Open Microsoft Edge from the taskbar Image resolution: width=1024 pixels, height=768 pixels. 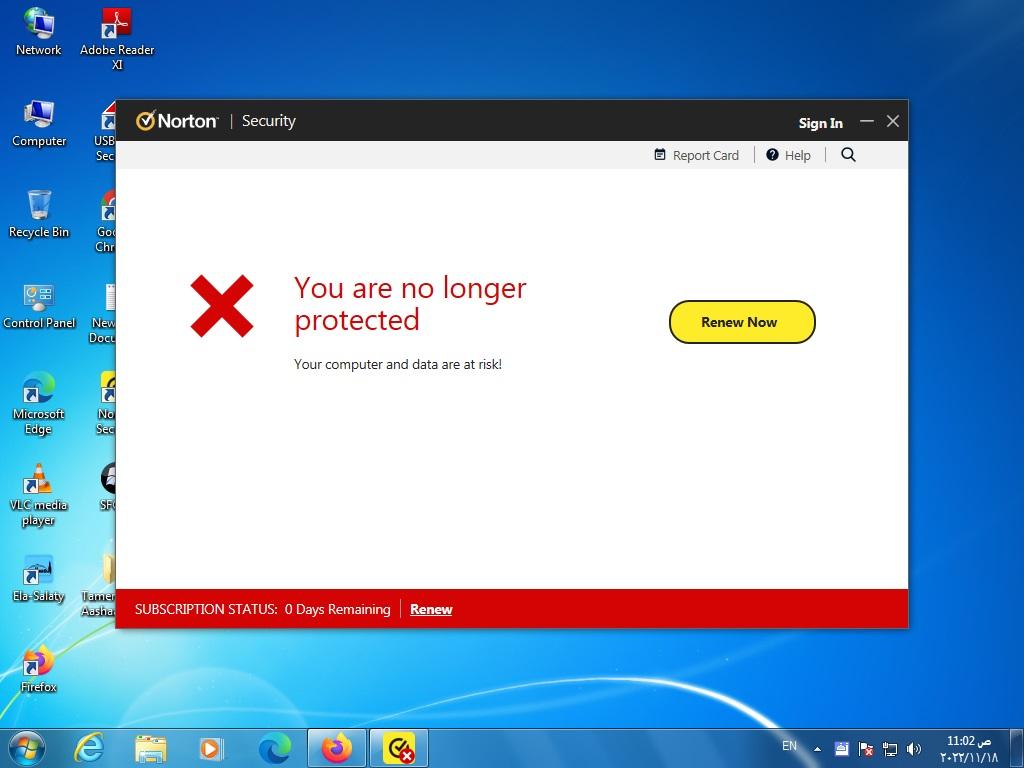click(x=274, y=748)
